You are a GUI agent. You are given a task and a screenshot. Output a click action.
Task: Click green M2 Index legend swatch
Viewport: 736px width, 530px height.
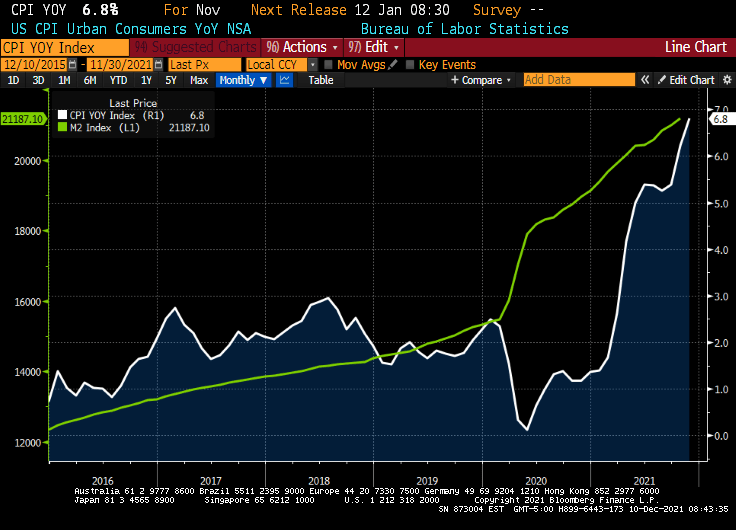tap(62, 127)
